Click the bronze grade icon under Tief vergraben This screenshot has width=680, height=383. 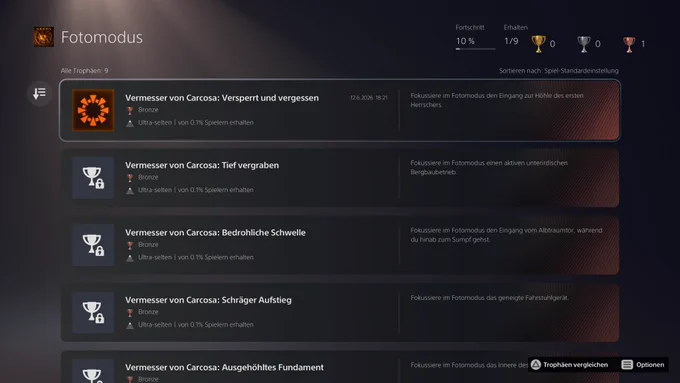130,178
